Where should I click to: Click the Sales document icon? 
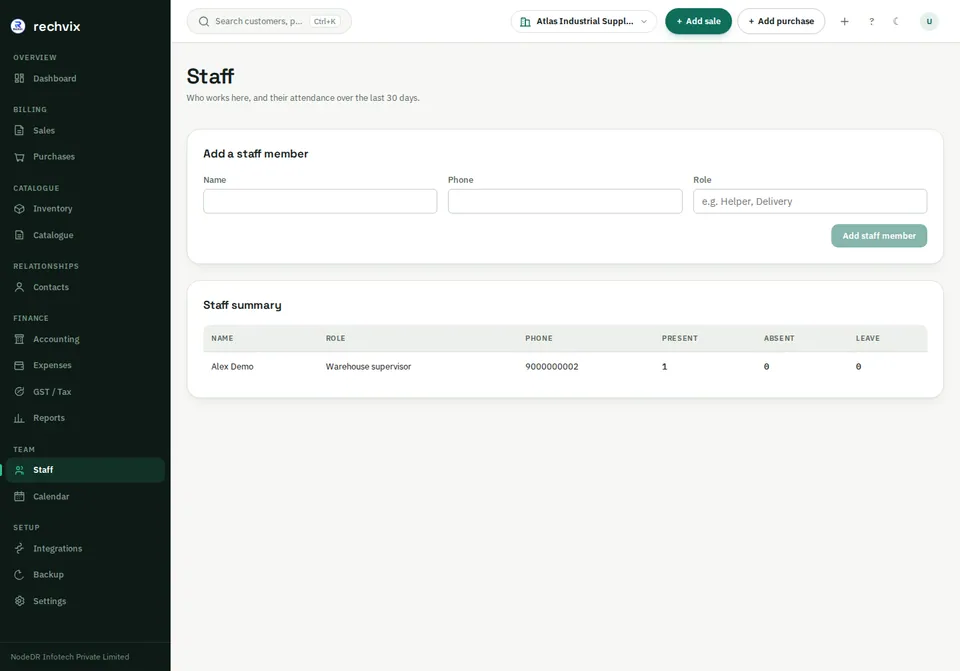pyautogui.click(x=20, y=130)
